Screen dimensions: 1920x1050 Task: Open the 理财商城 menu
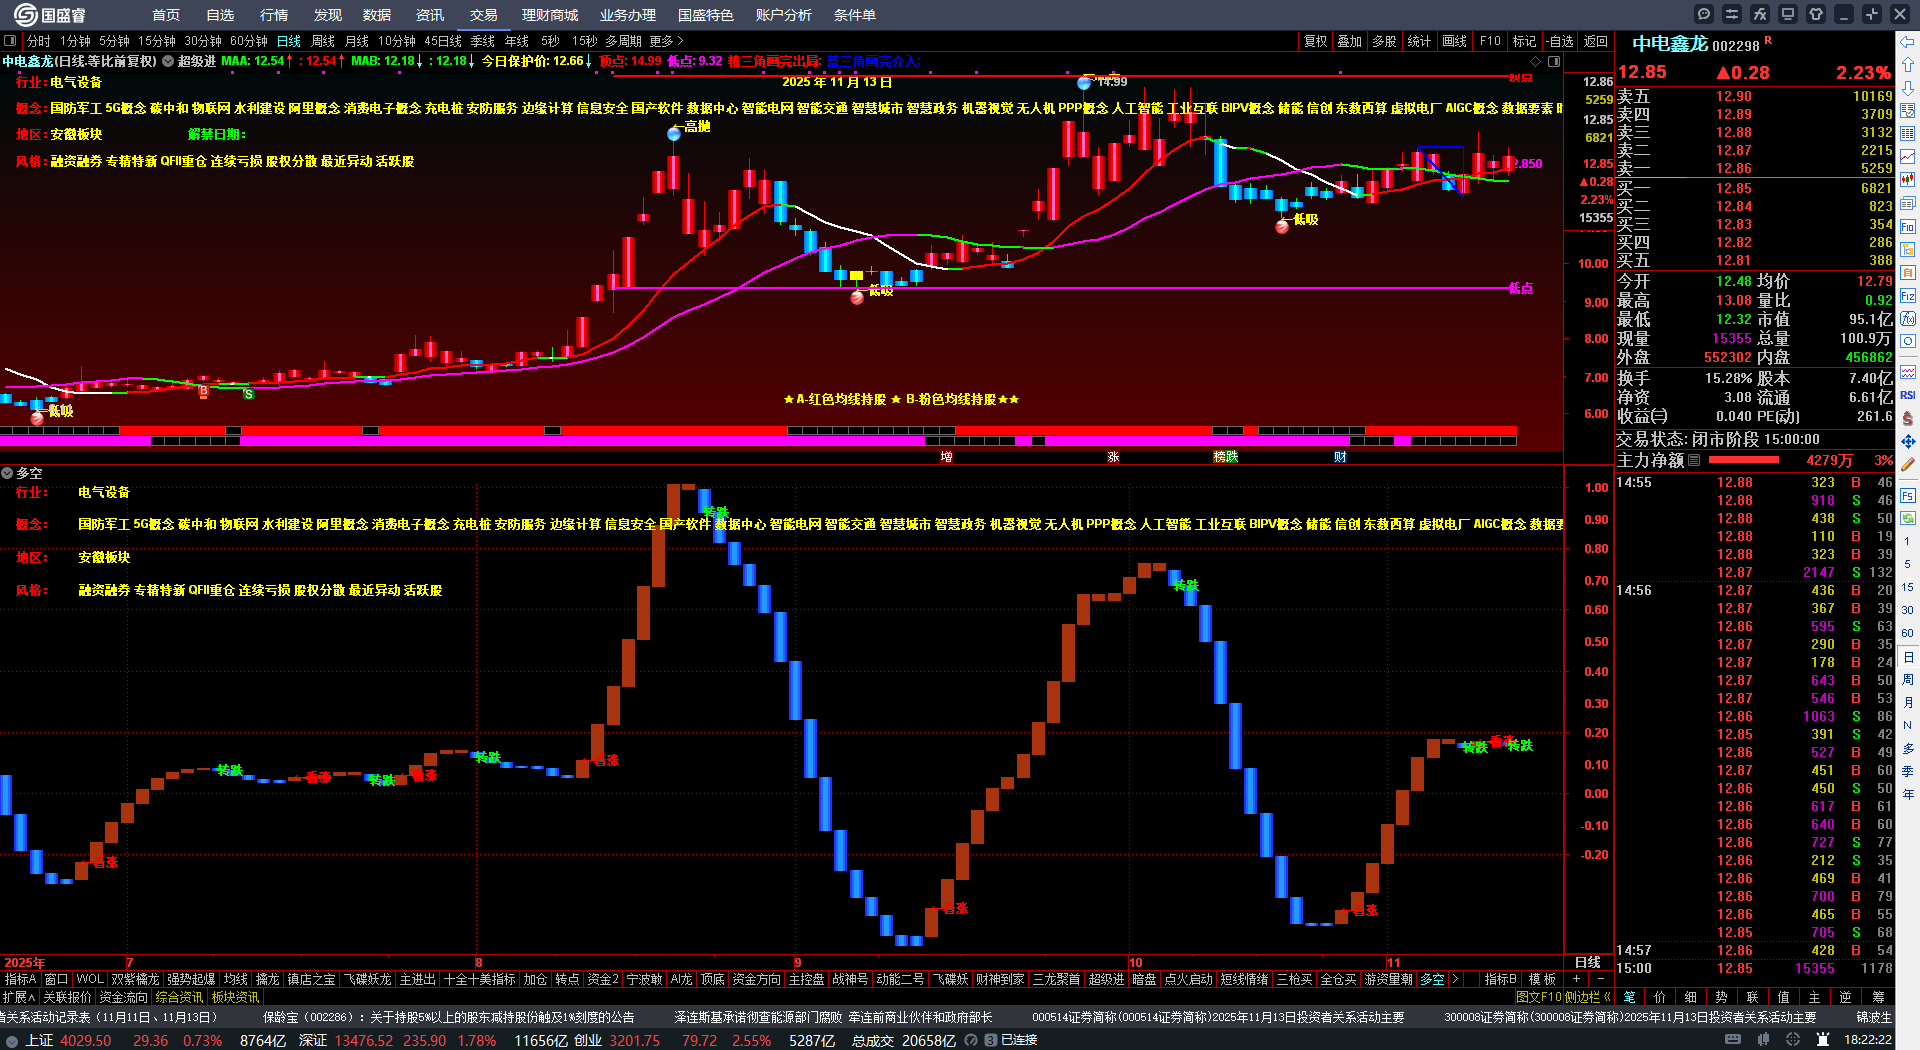(550, 15)
